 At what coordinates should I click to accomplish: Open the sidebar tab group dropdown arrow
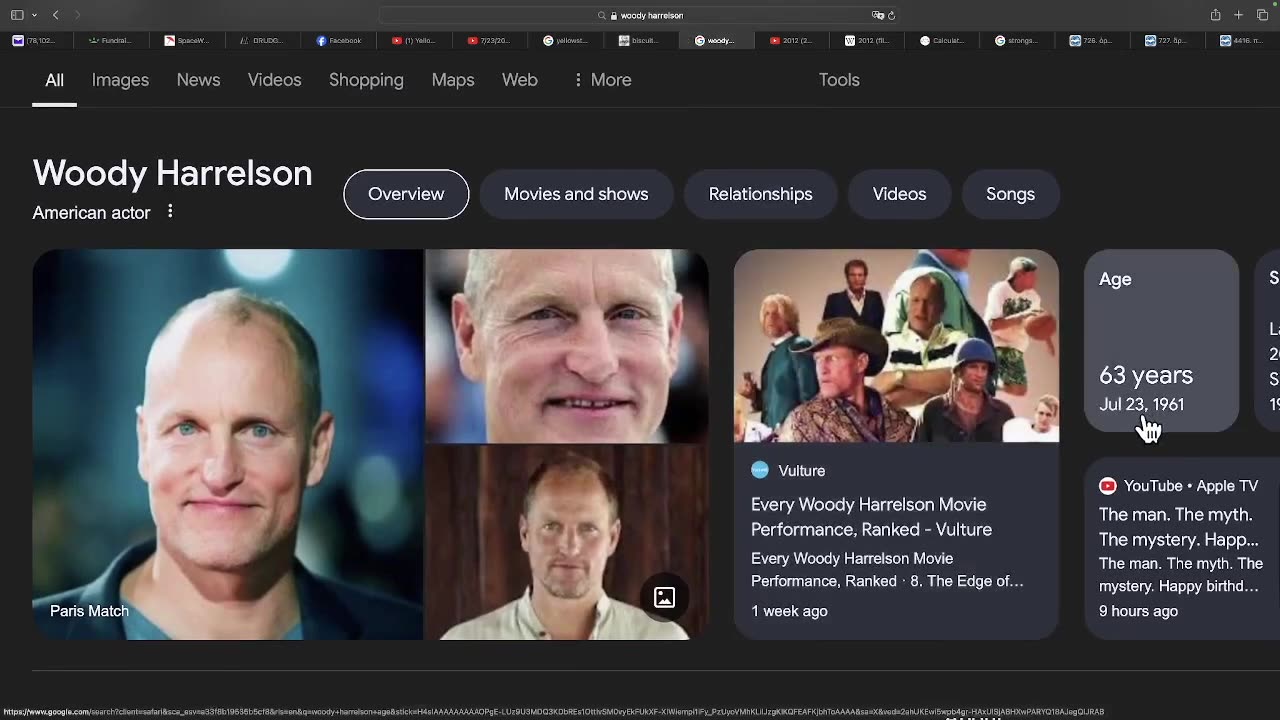(x=34, y=15)
